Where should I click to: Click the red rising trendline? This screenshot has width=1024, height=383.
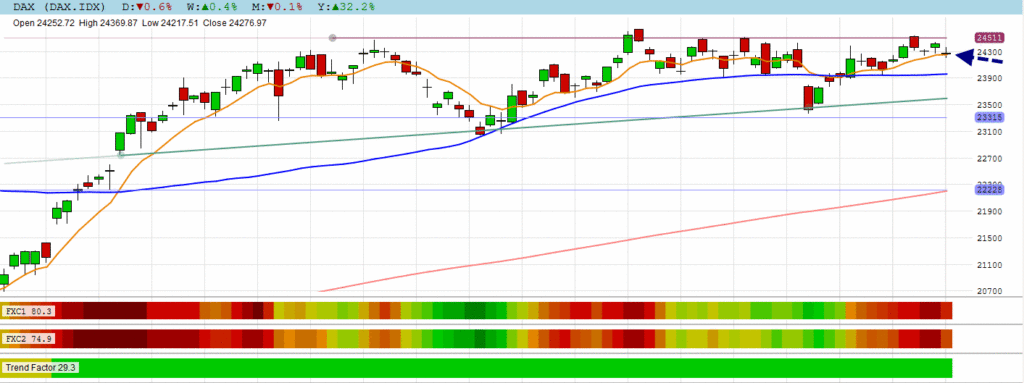pyautogui.click(x=632, y=241)
